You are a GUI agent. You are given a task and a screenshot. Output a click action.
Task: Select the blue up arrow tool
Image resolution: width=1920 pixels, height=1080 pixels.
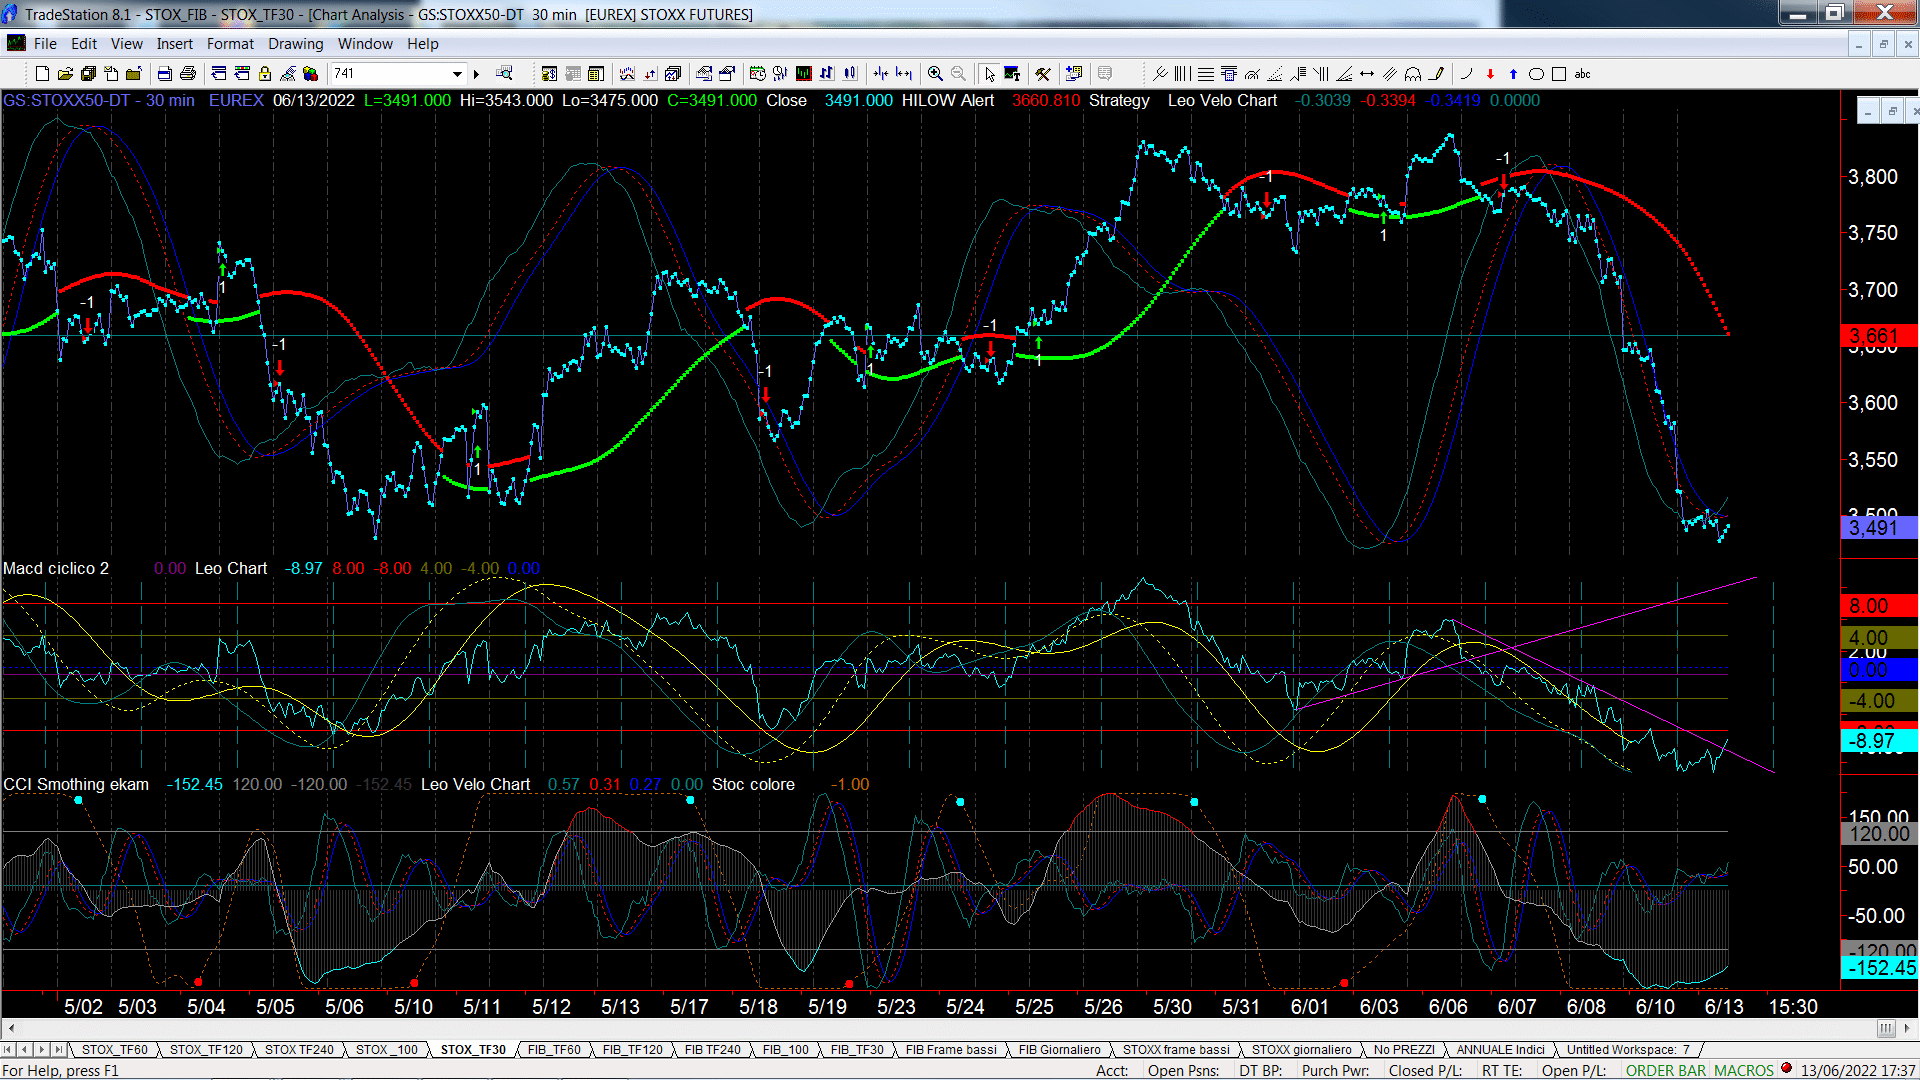(x=1513, y=73)
